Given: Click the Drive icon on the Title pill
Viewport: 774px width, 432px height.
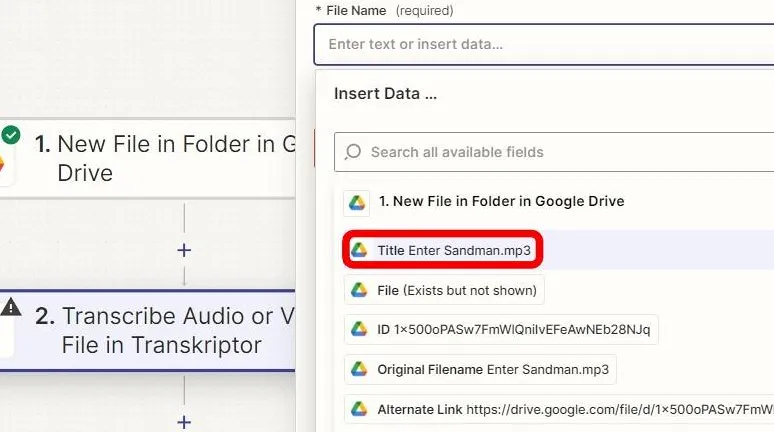Looking at the screenshot, I should click(x=359, y=250).
